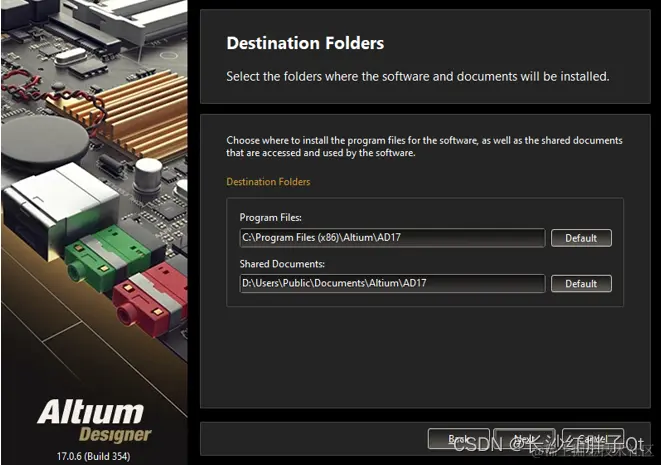Screen dimensions: 661x465
Task: Click the Shared Documents path input field
Action: pyautogui.click(x=392, y=283)
